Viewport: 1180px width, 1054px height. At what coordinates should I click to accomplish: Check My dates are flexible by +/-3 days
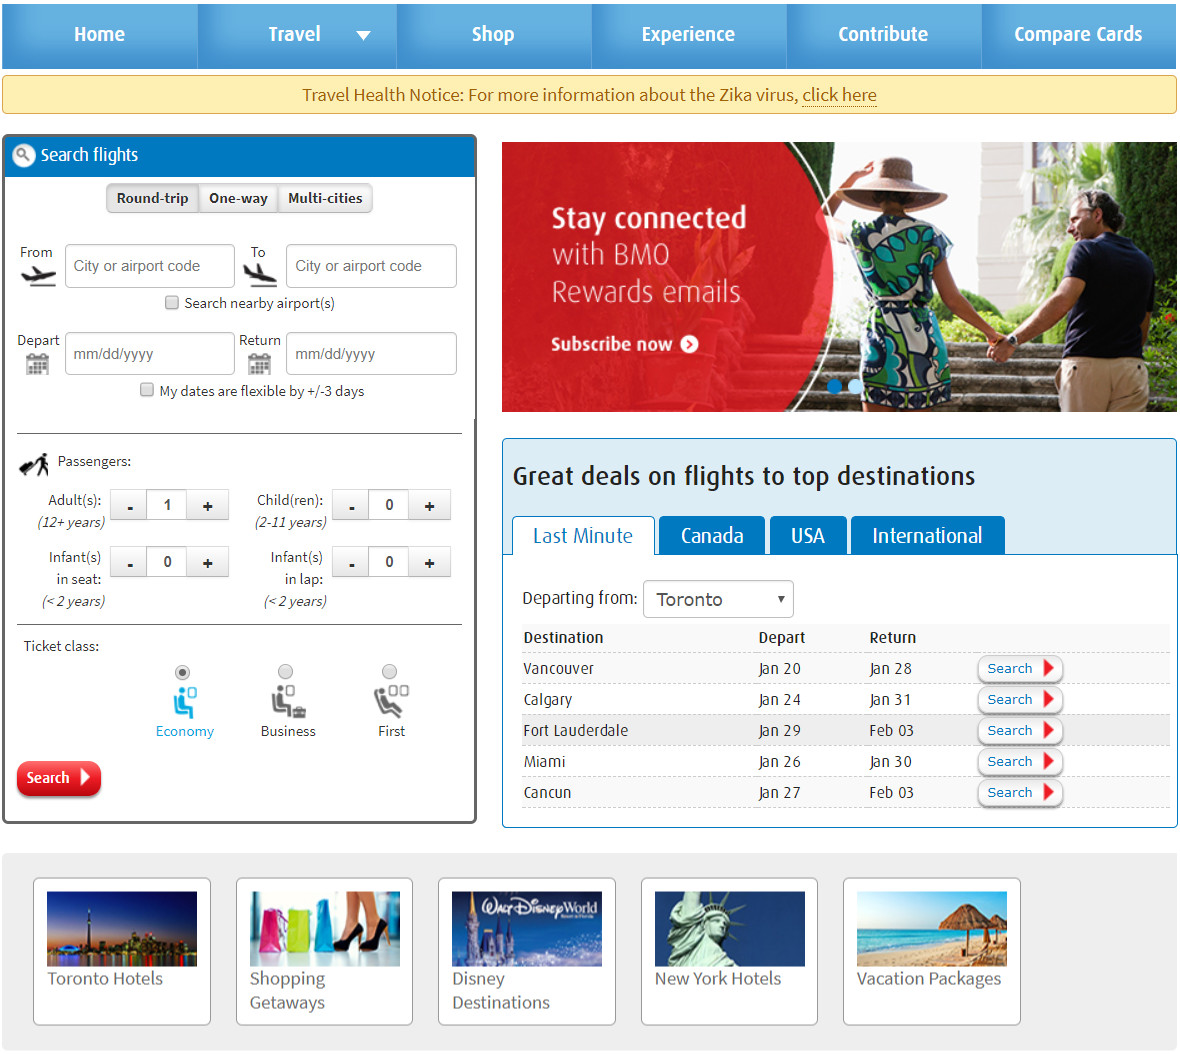pyautogui.click(x=147, y=390)
